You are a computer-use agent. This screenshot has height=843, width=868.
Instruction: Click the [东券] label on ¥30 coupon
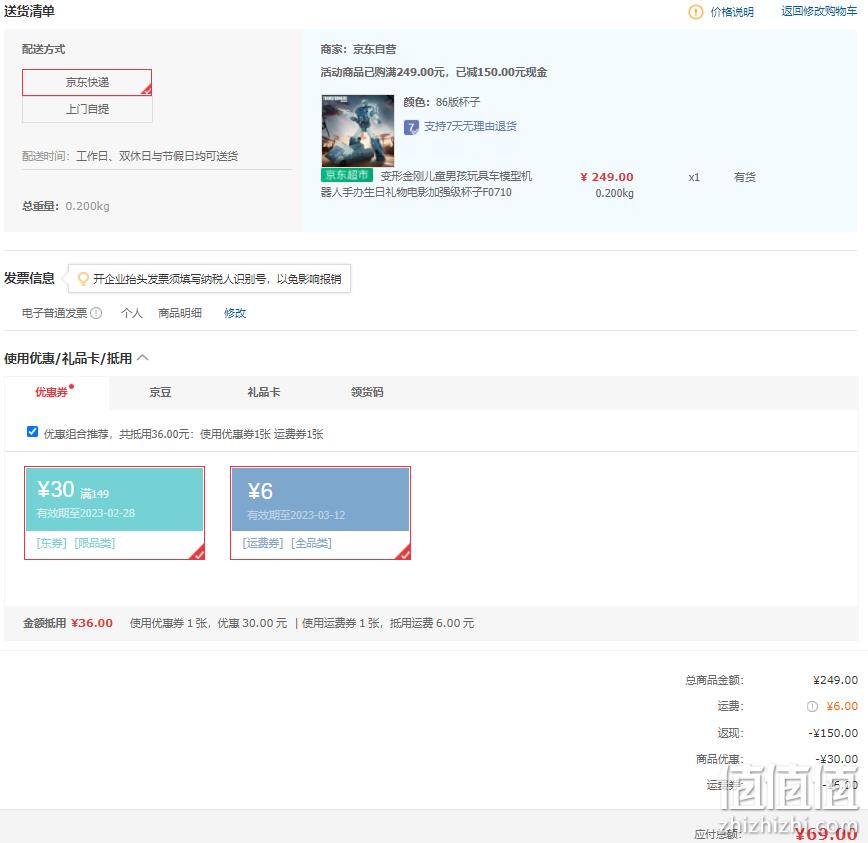51,543
